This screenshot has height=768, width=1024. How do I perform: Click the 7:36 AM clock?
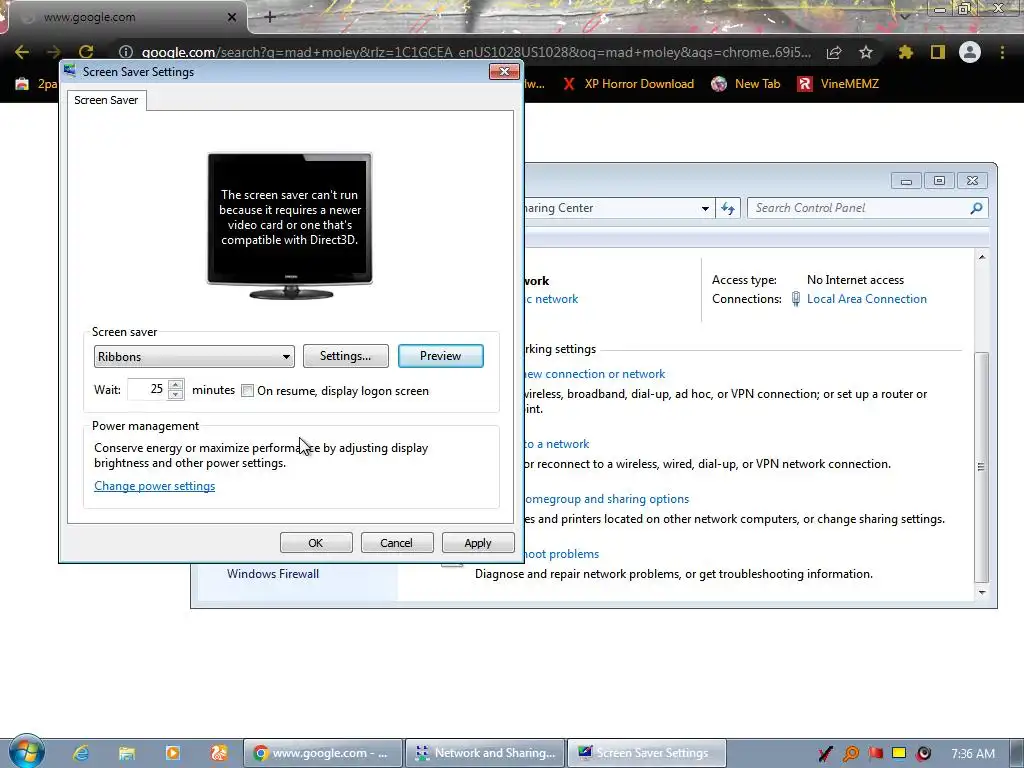point(973,754)
